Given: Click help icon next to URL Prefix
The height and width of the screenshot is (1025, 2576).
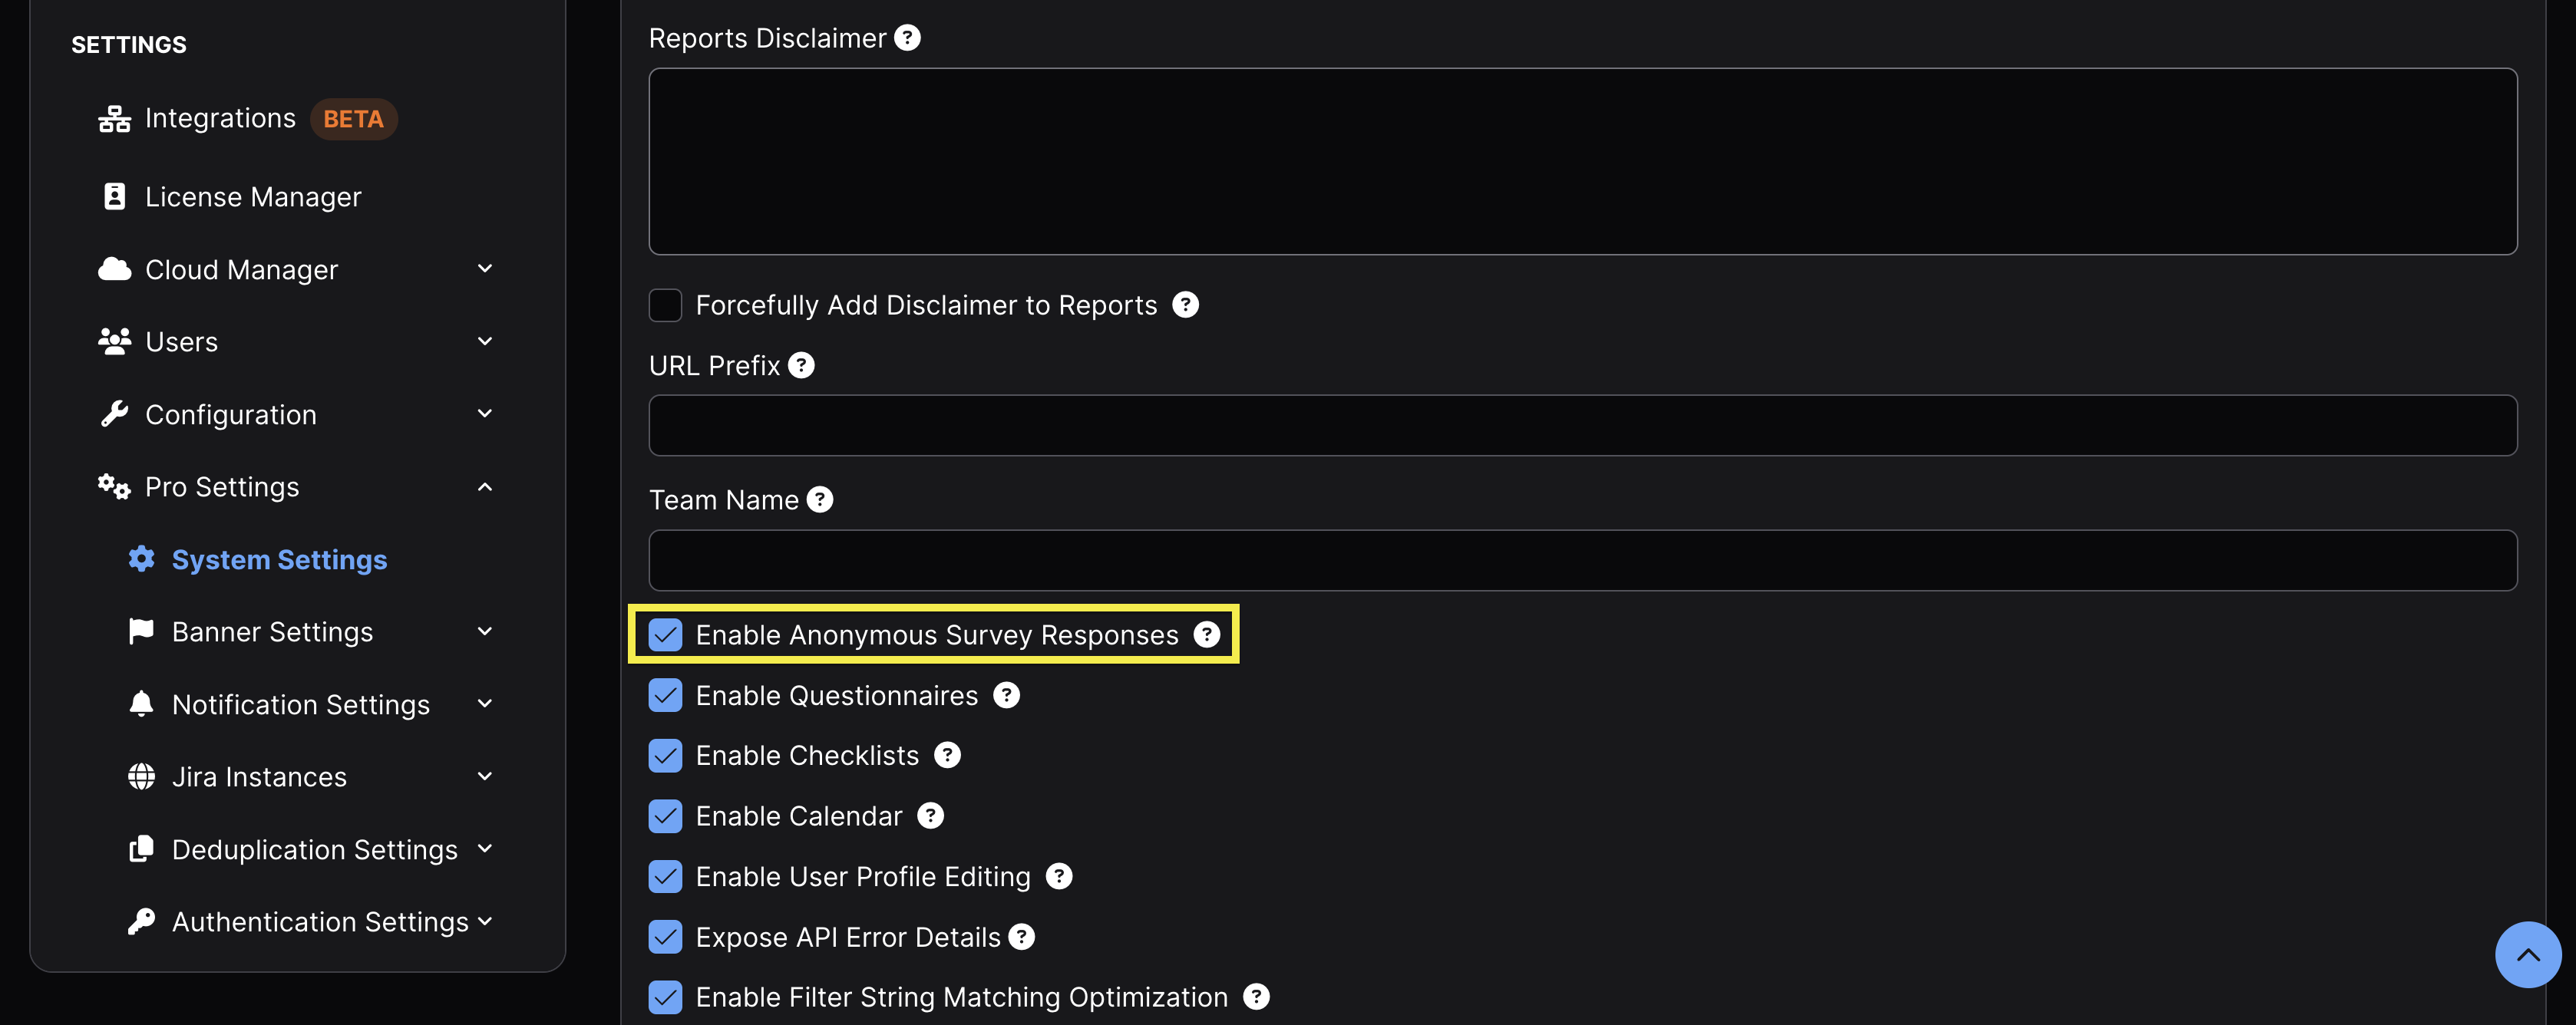Looking at the screenshot, I should (801, 366).
